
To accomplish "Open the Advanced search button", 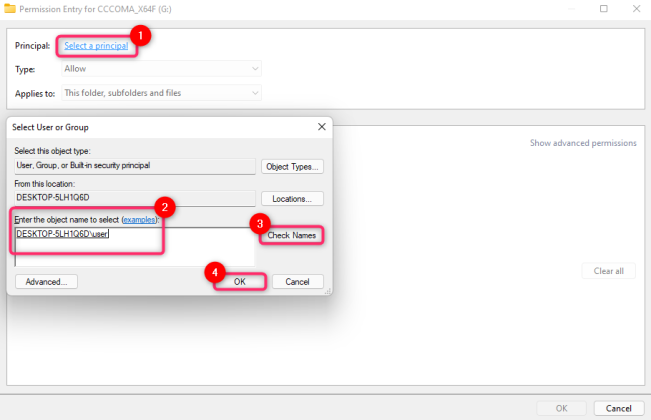I will coord(46,282).
